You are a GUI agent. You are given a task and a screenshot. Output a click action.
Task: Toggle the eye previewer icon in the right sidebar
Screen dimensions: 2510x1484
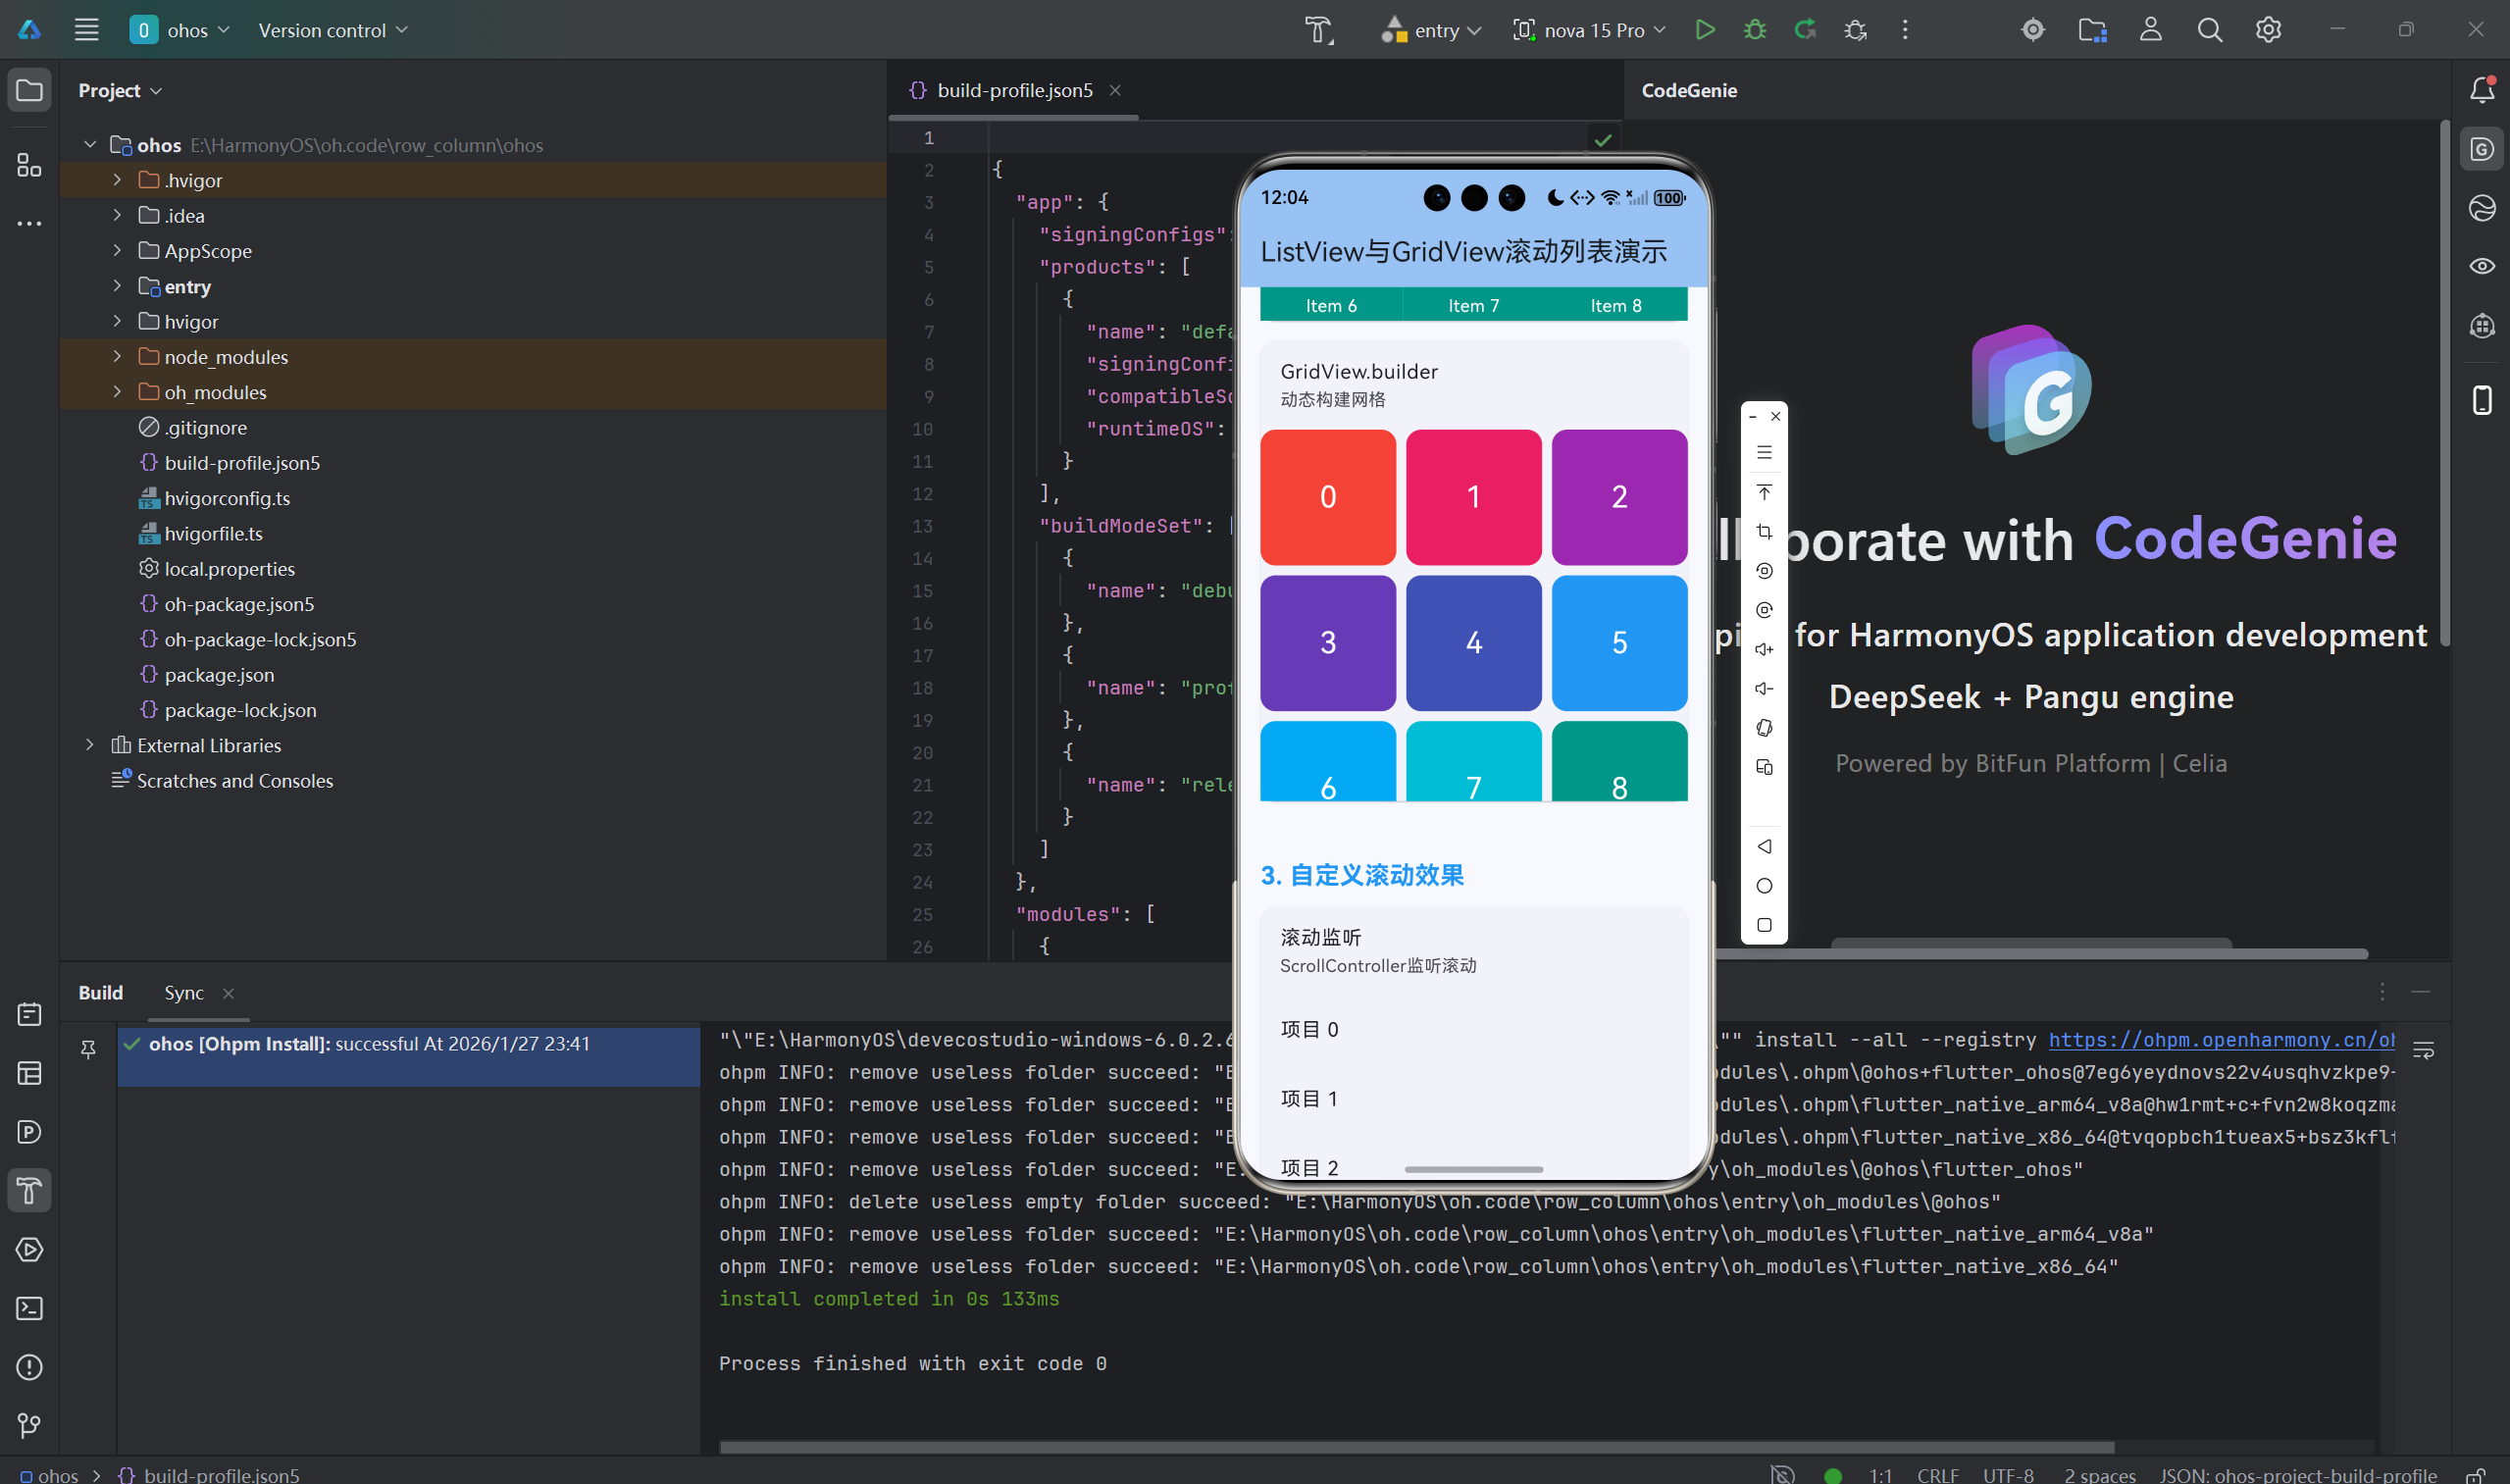click(2482, 266)
